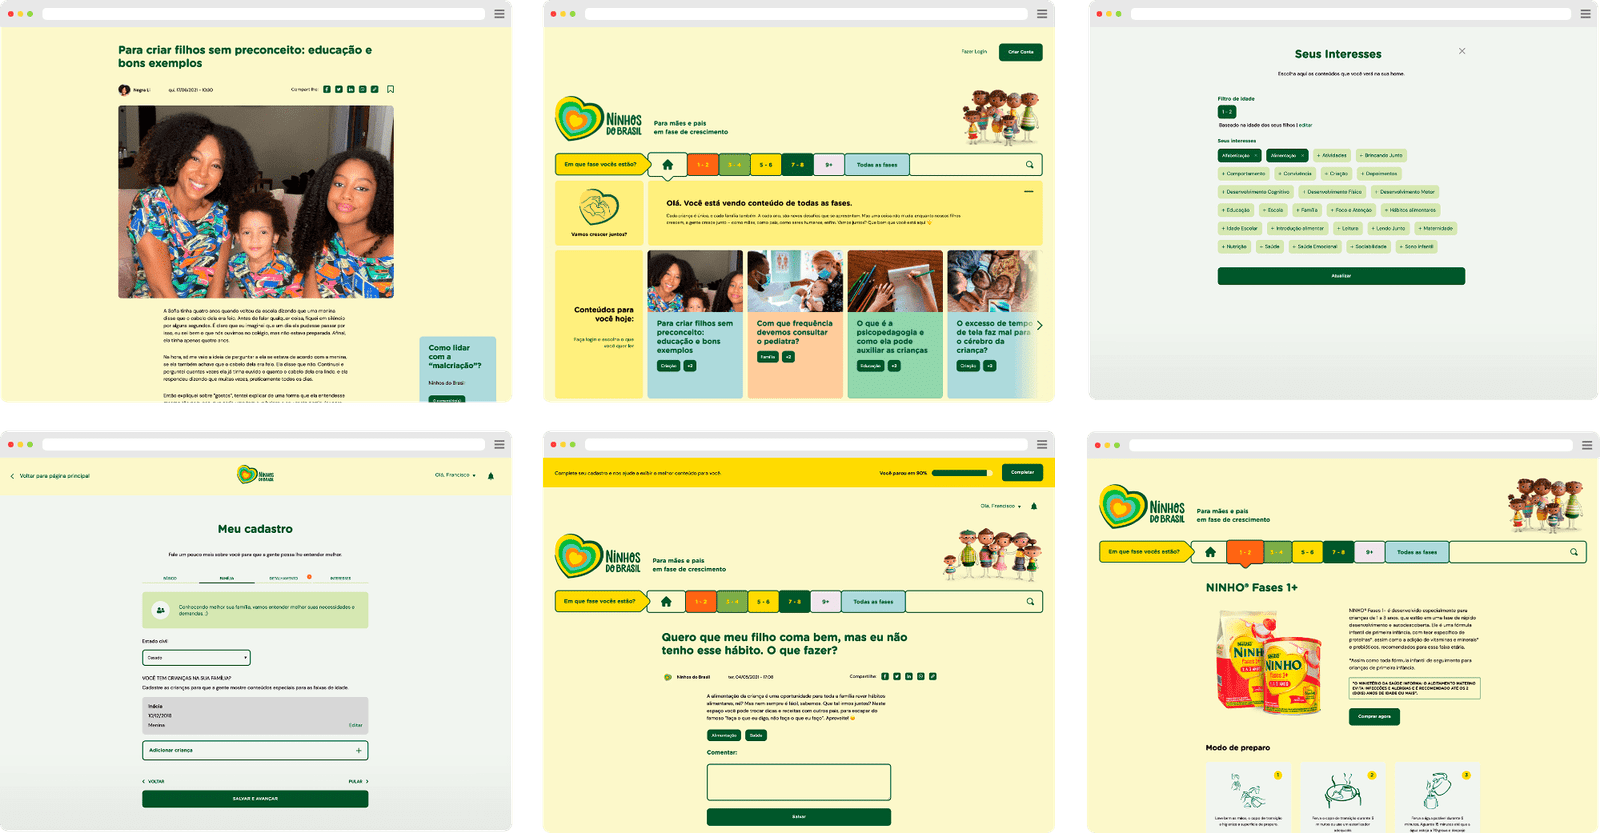Click the 90% registration progress bar
Image resolution: width=1600 pixels, height=833 pixels.
[962, 473]
